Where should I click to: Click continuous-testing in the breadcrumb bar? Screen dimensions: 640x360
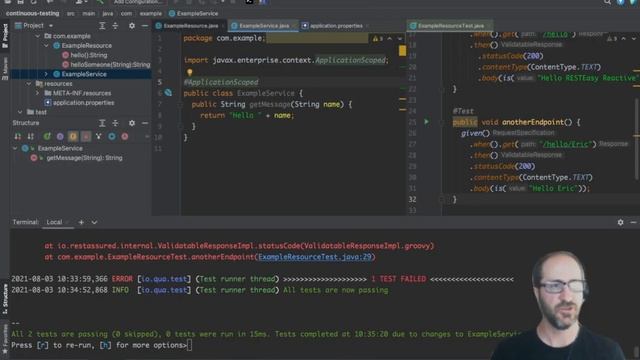coord(33,13)
